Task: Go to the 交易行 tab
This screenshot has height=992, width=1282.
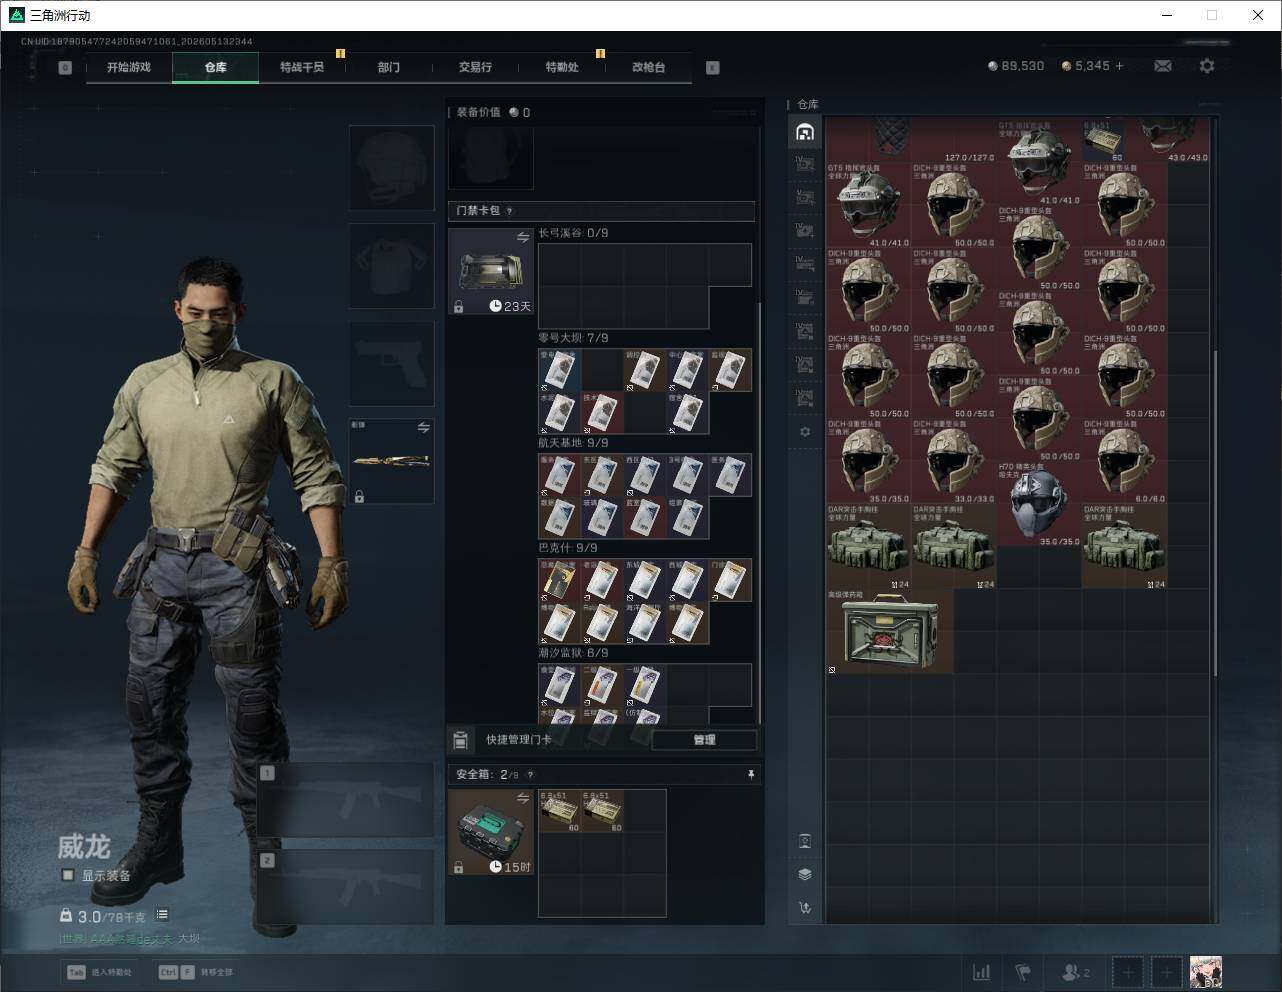Action: pos(475,67)
